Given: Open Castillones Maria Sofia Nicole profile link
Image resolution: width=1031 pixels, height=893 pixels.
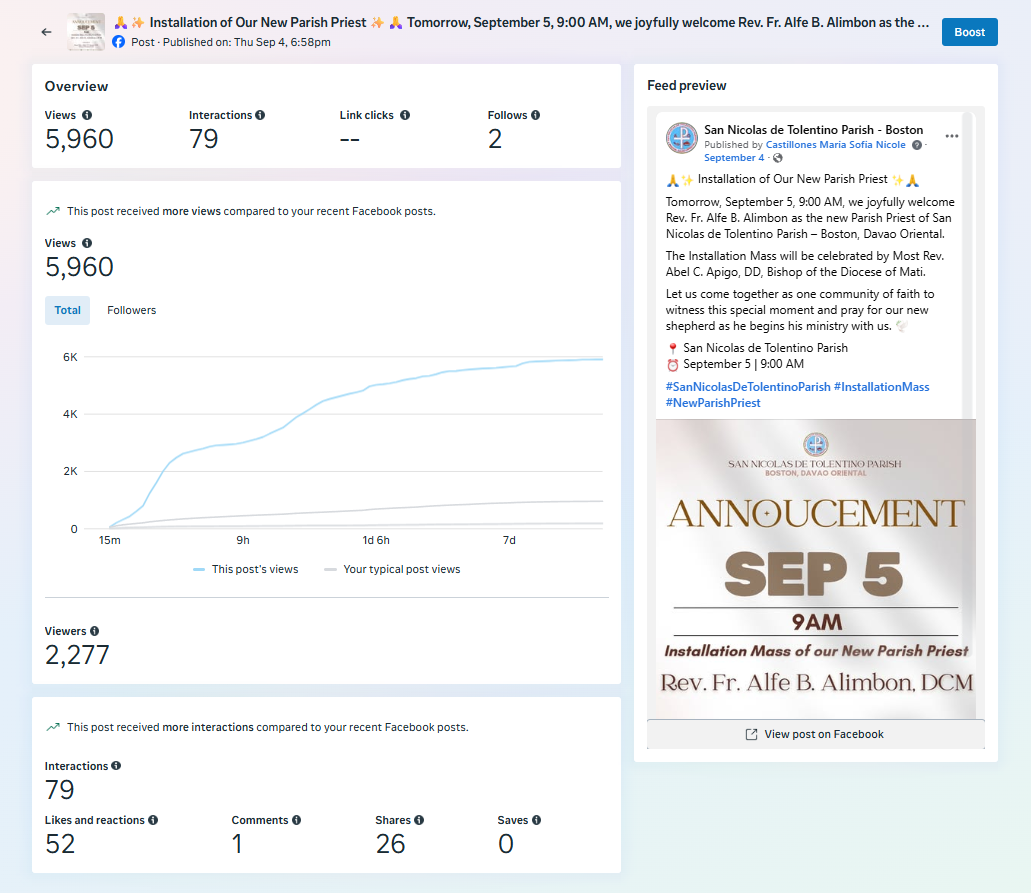Looking at the screenshot, I should tap(836, 145).
